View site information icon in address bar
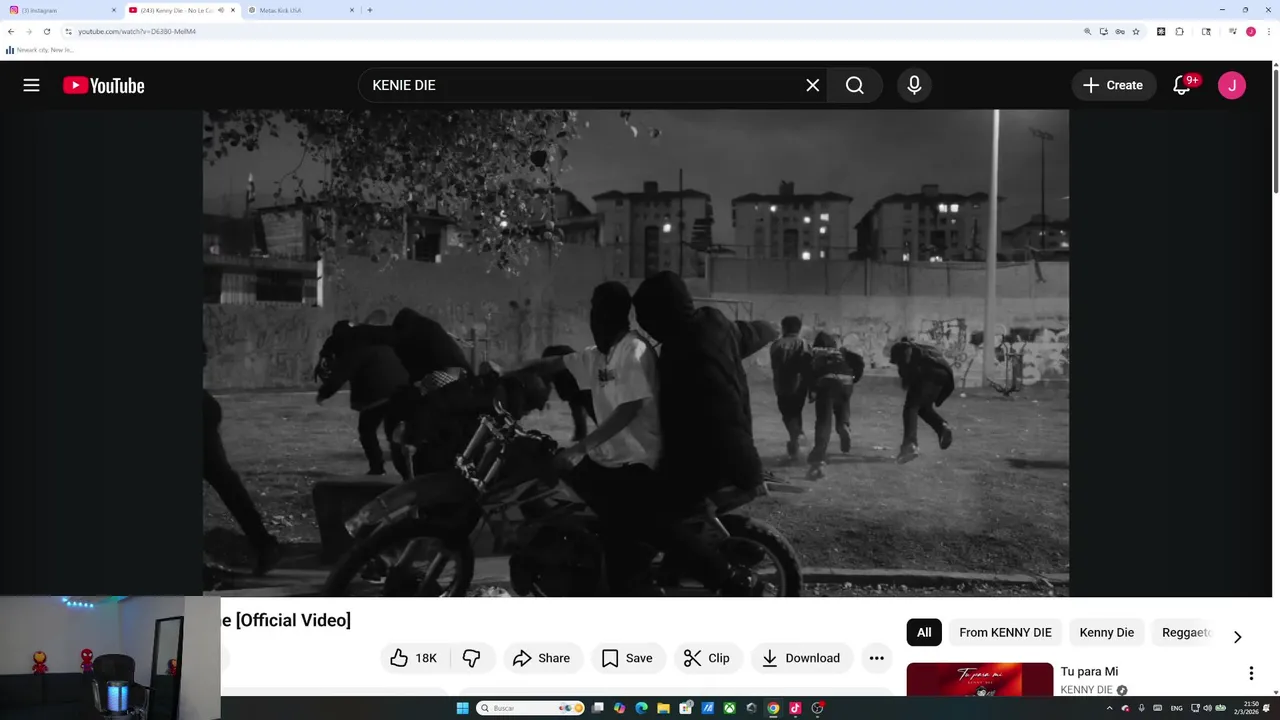 (x=68, y=31)
